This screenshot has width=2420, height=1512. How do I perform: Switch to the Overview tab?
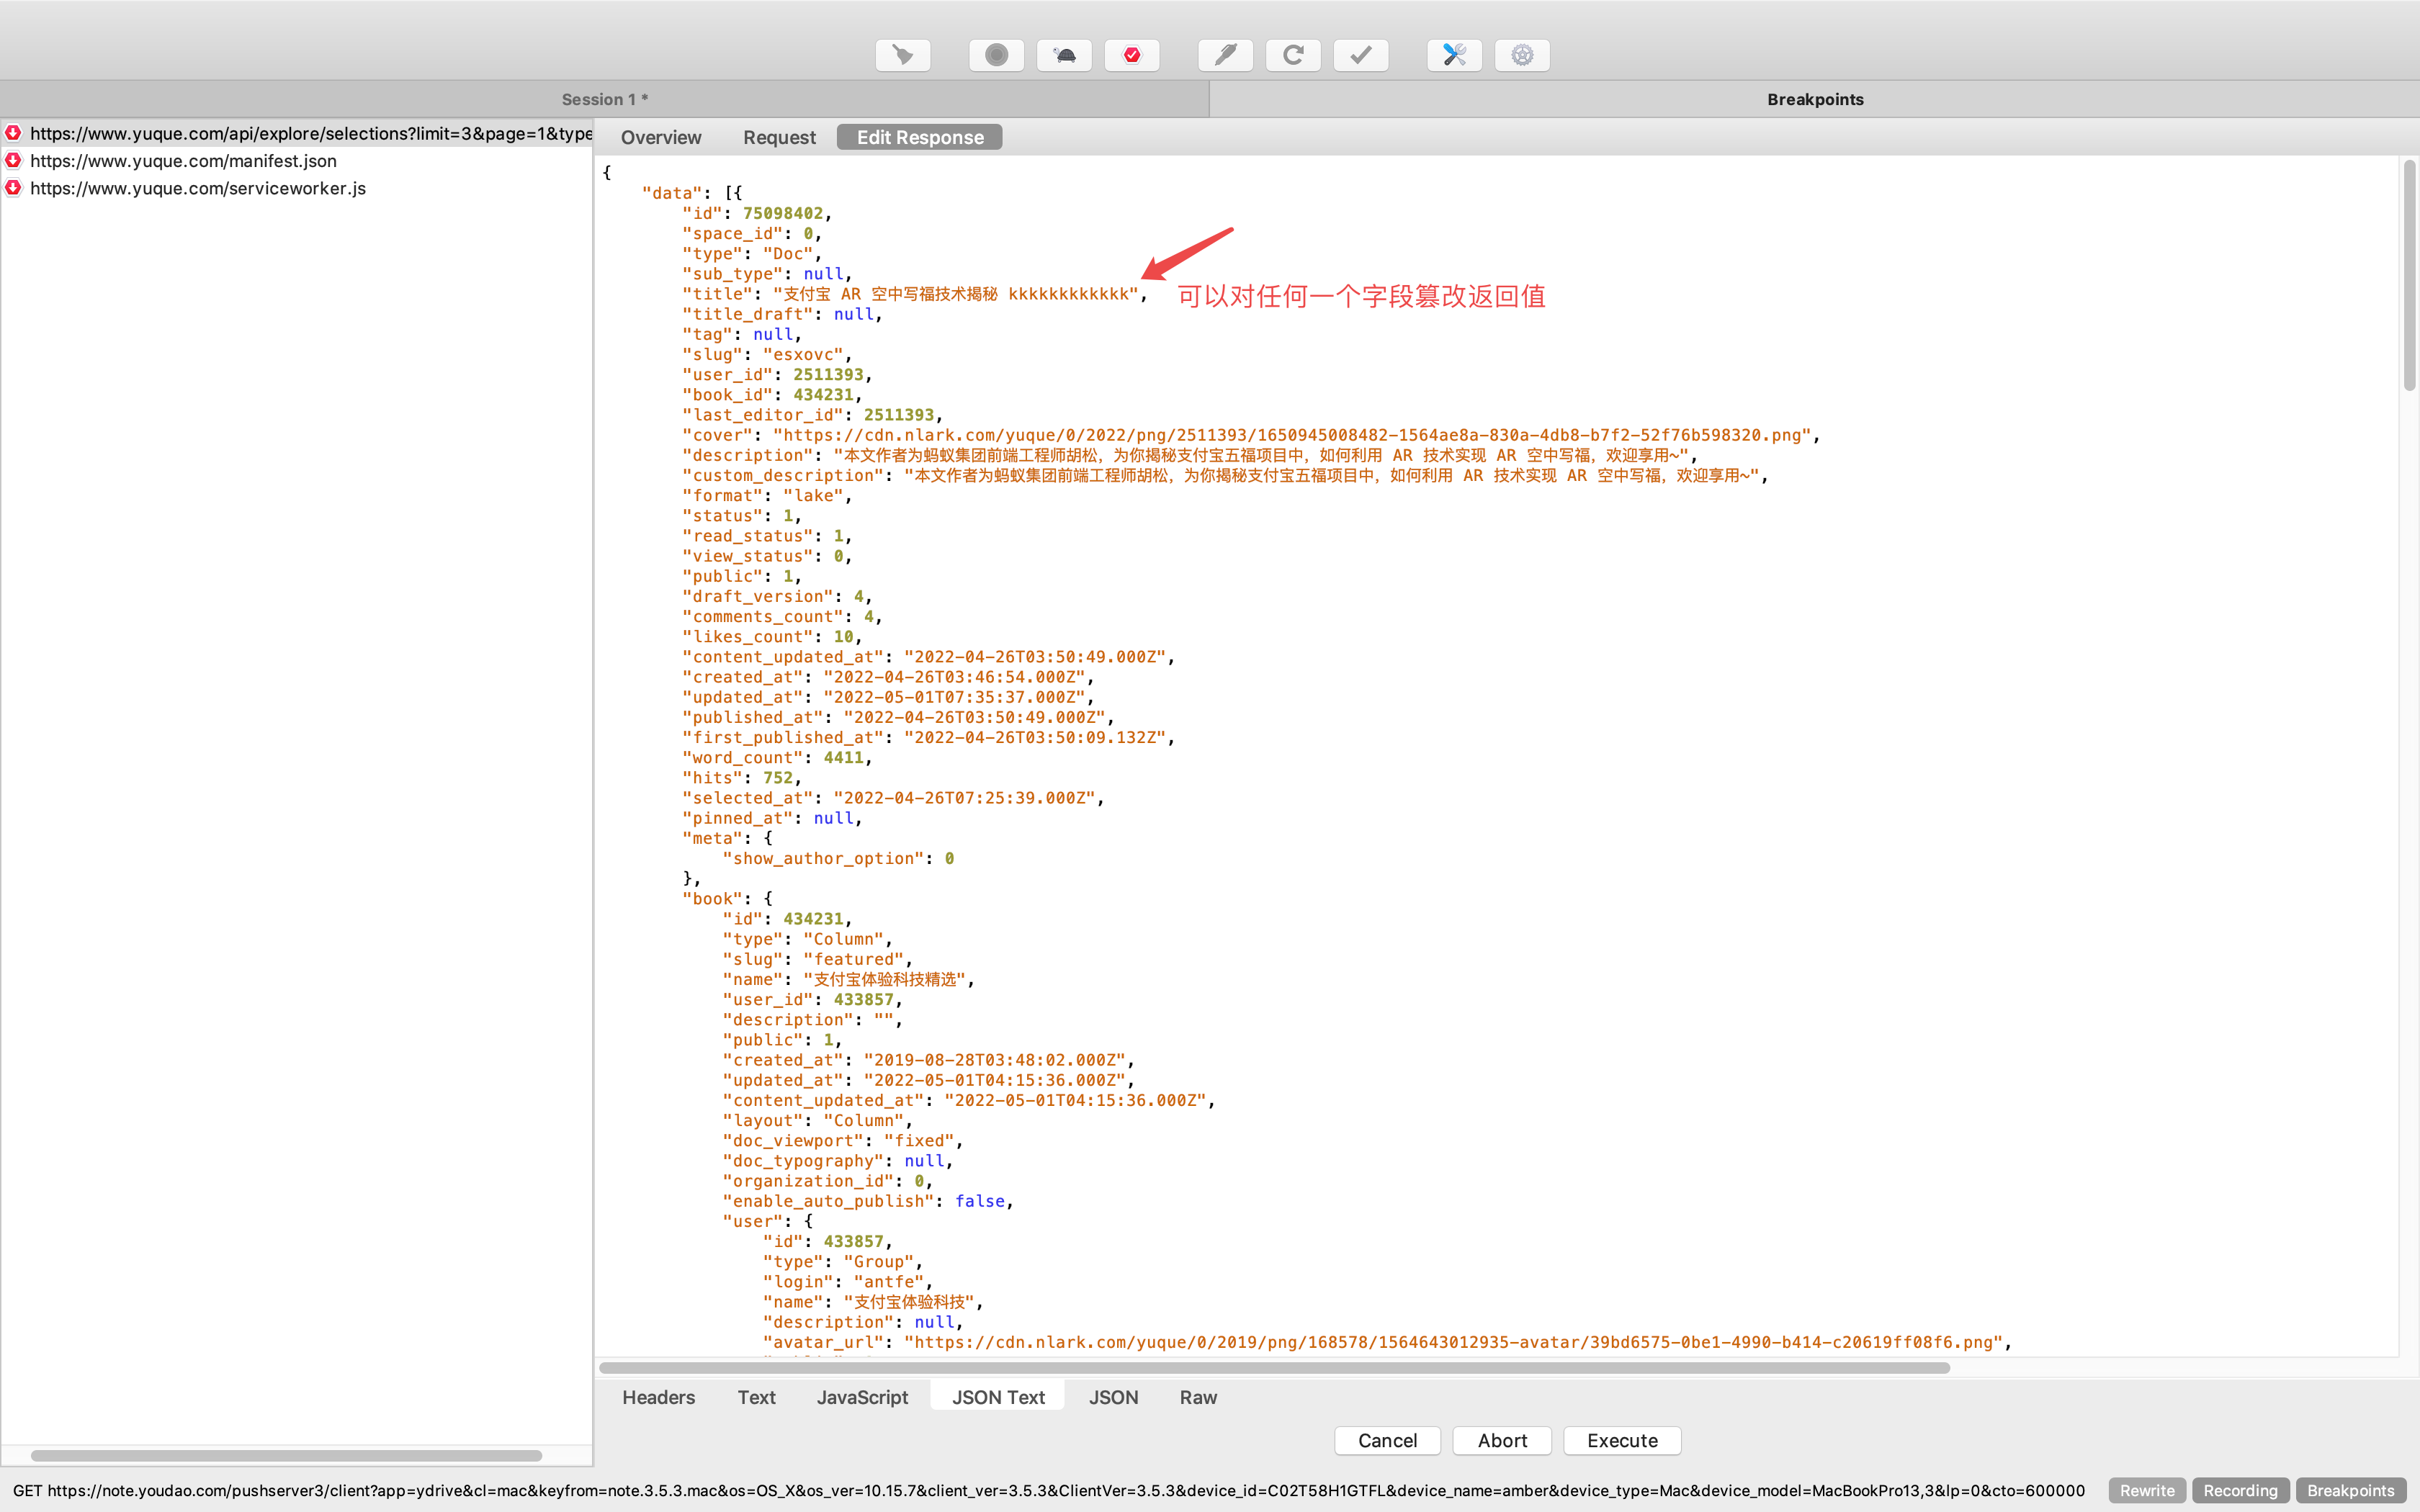[x=660, y=137]
